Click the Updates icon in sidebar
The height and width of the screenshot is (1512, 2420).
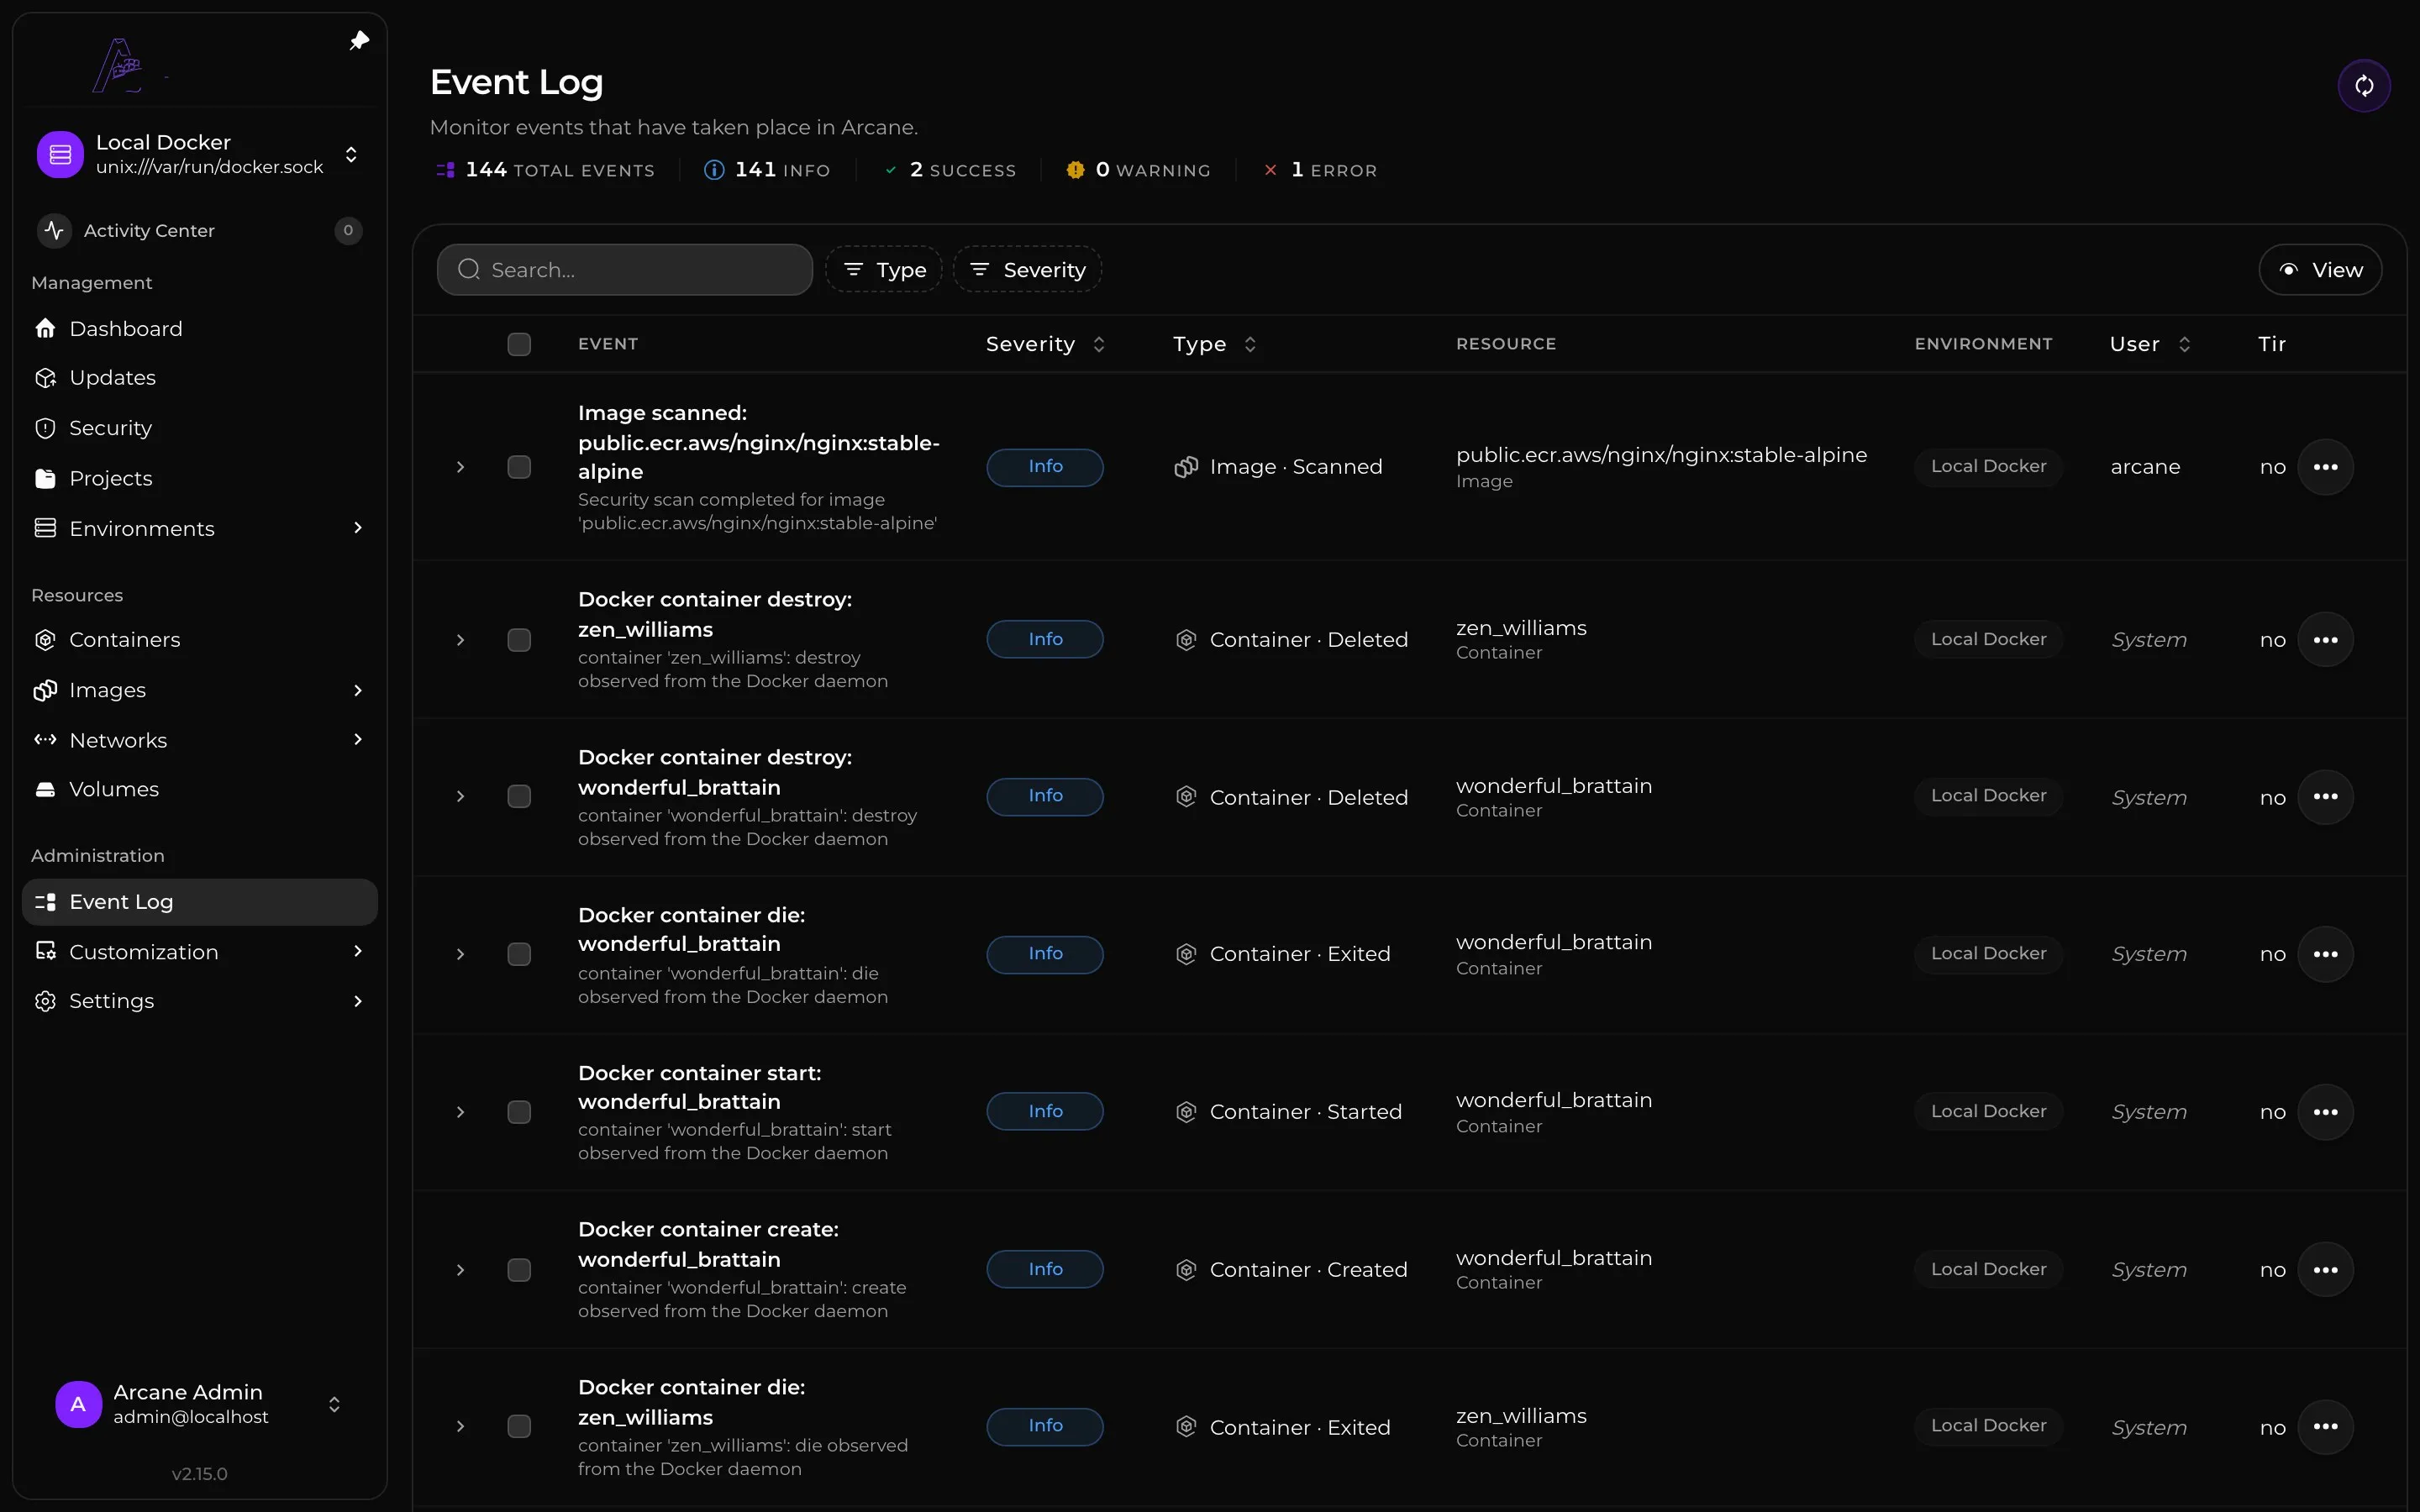pyautogui.click(x=45, y=378)
